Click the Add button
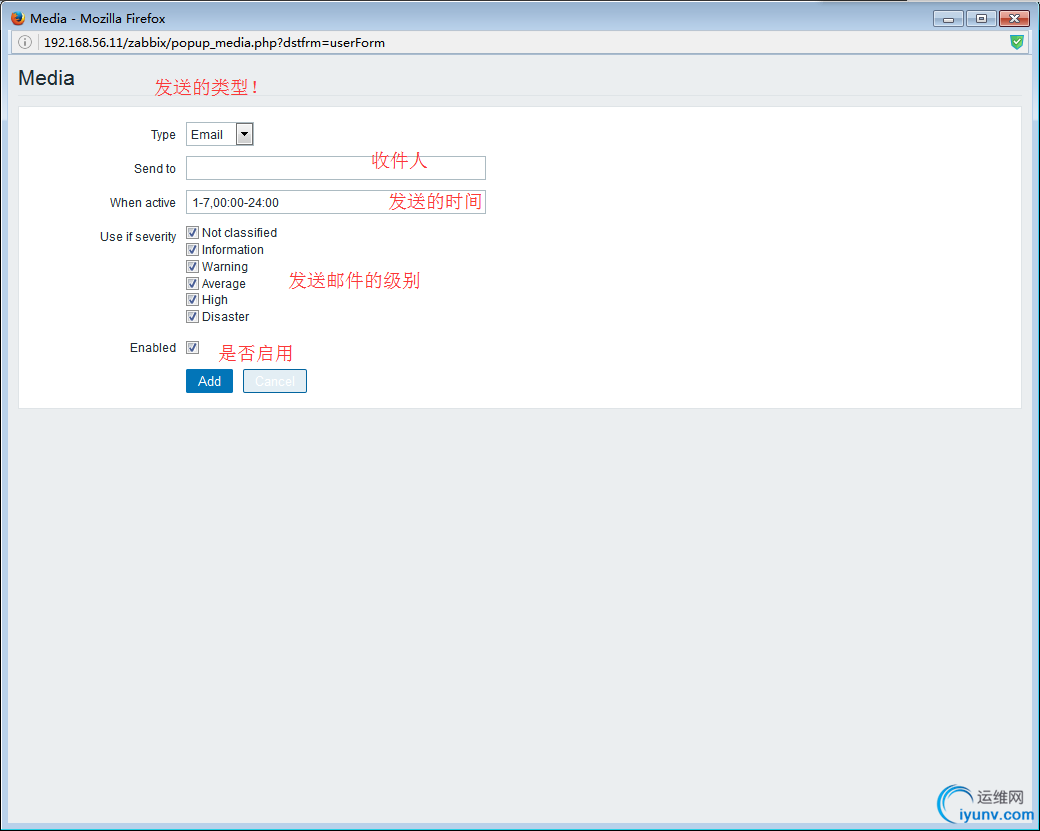 point(210,381)
